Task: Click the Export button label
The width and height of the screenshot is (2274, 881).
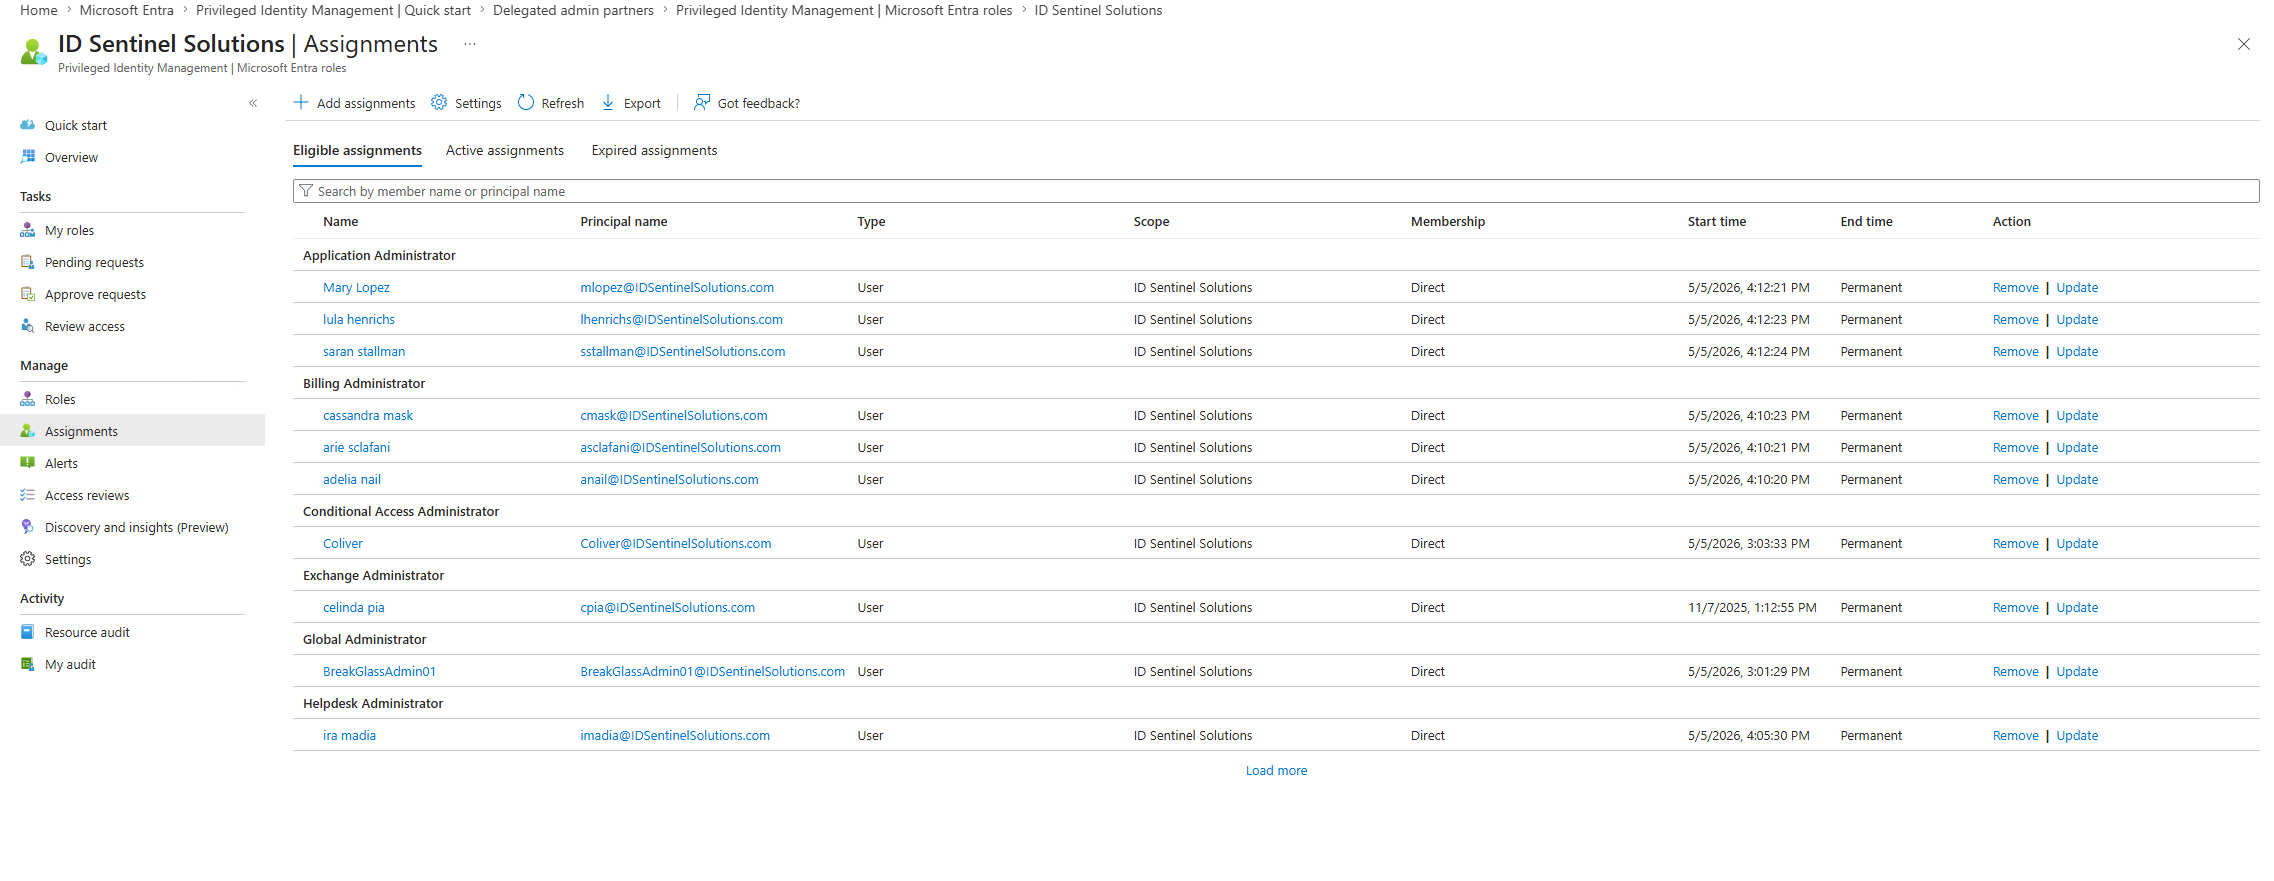Action: [642, 104]
